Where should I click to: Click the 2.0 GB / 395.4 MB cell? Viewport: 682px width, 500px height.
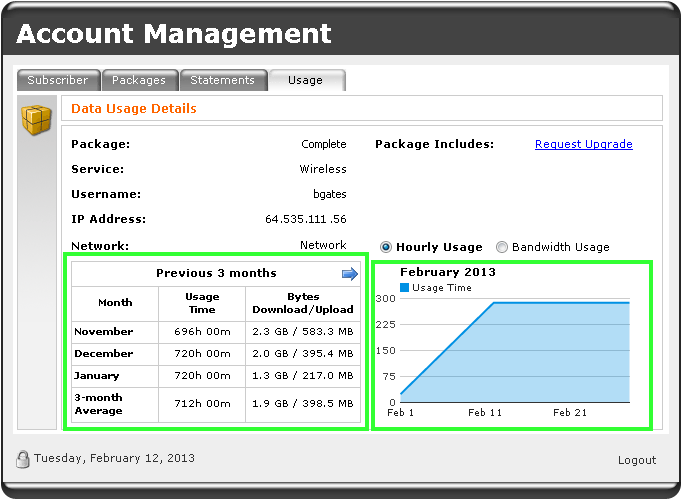pos(303,354)
